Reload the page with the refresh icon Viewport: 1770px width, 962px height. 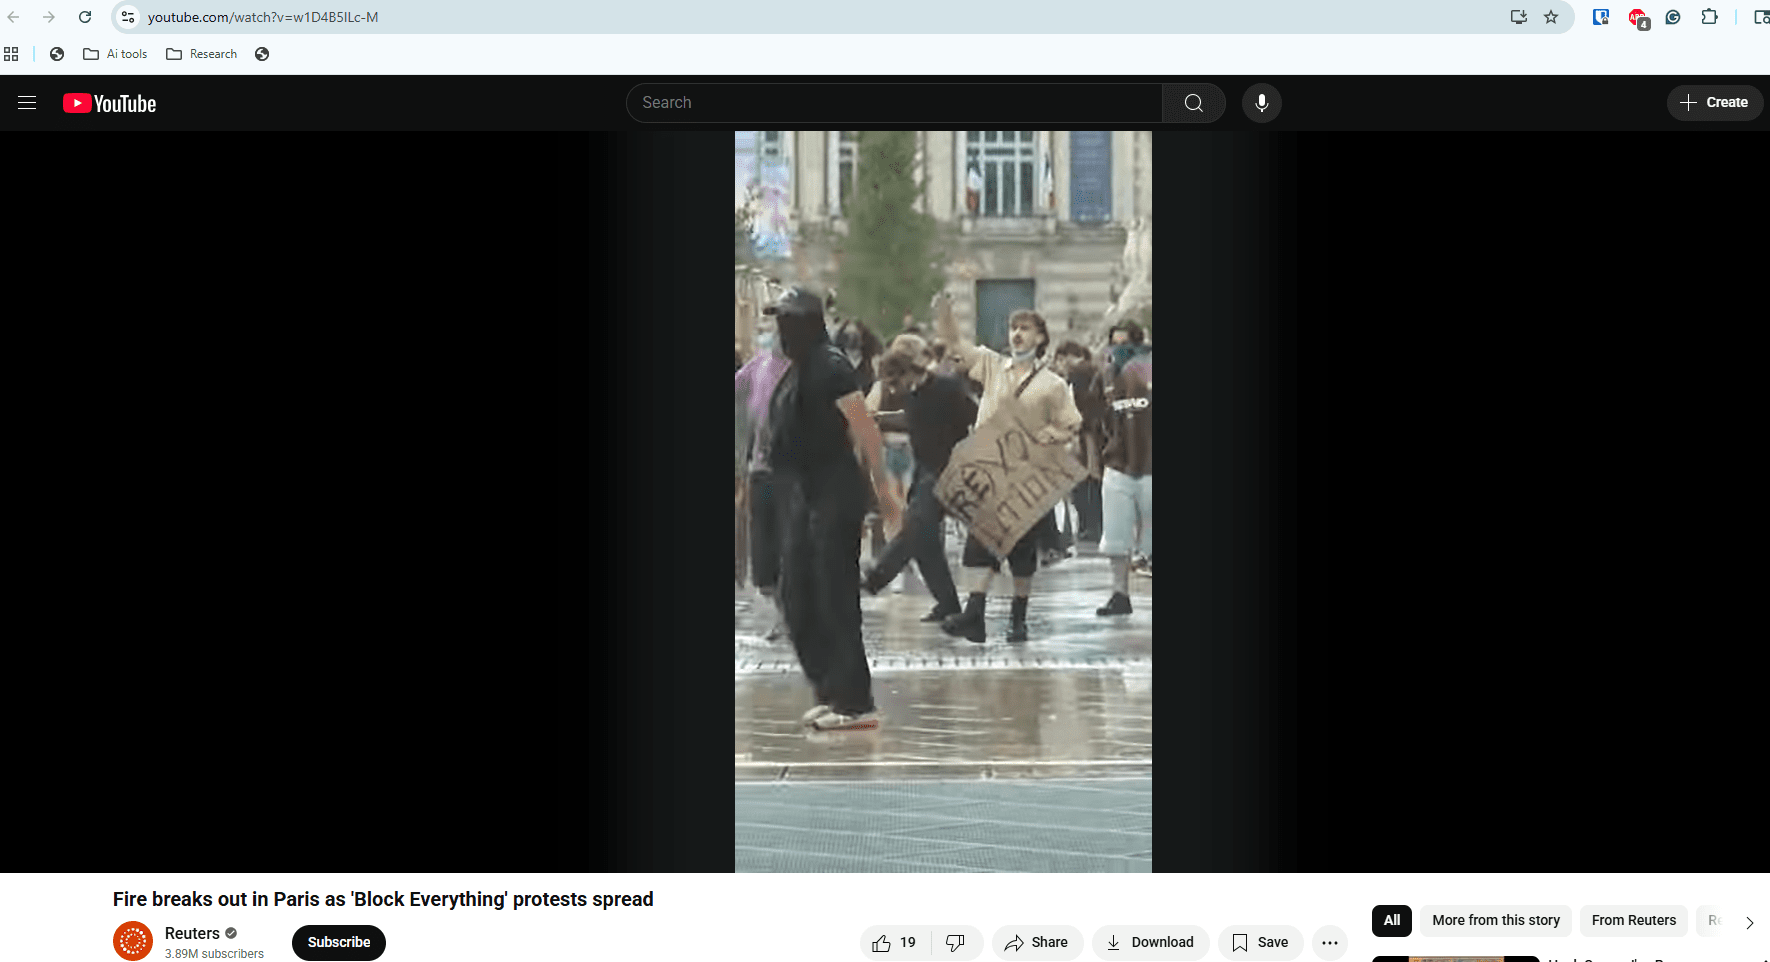coord(85,17)
